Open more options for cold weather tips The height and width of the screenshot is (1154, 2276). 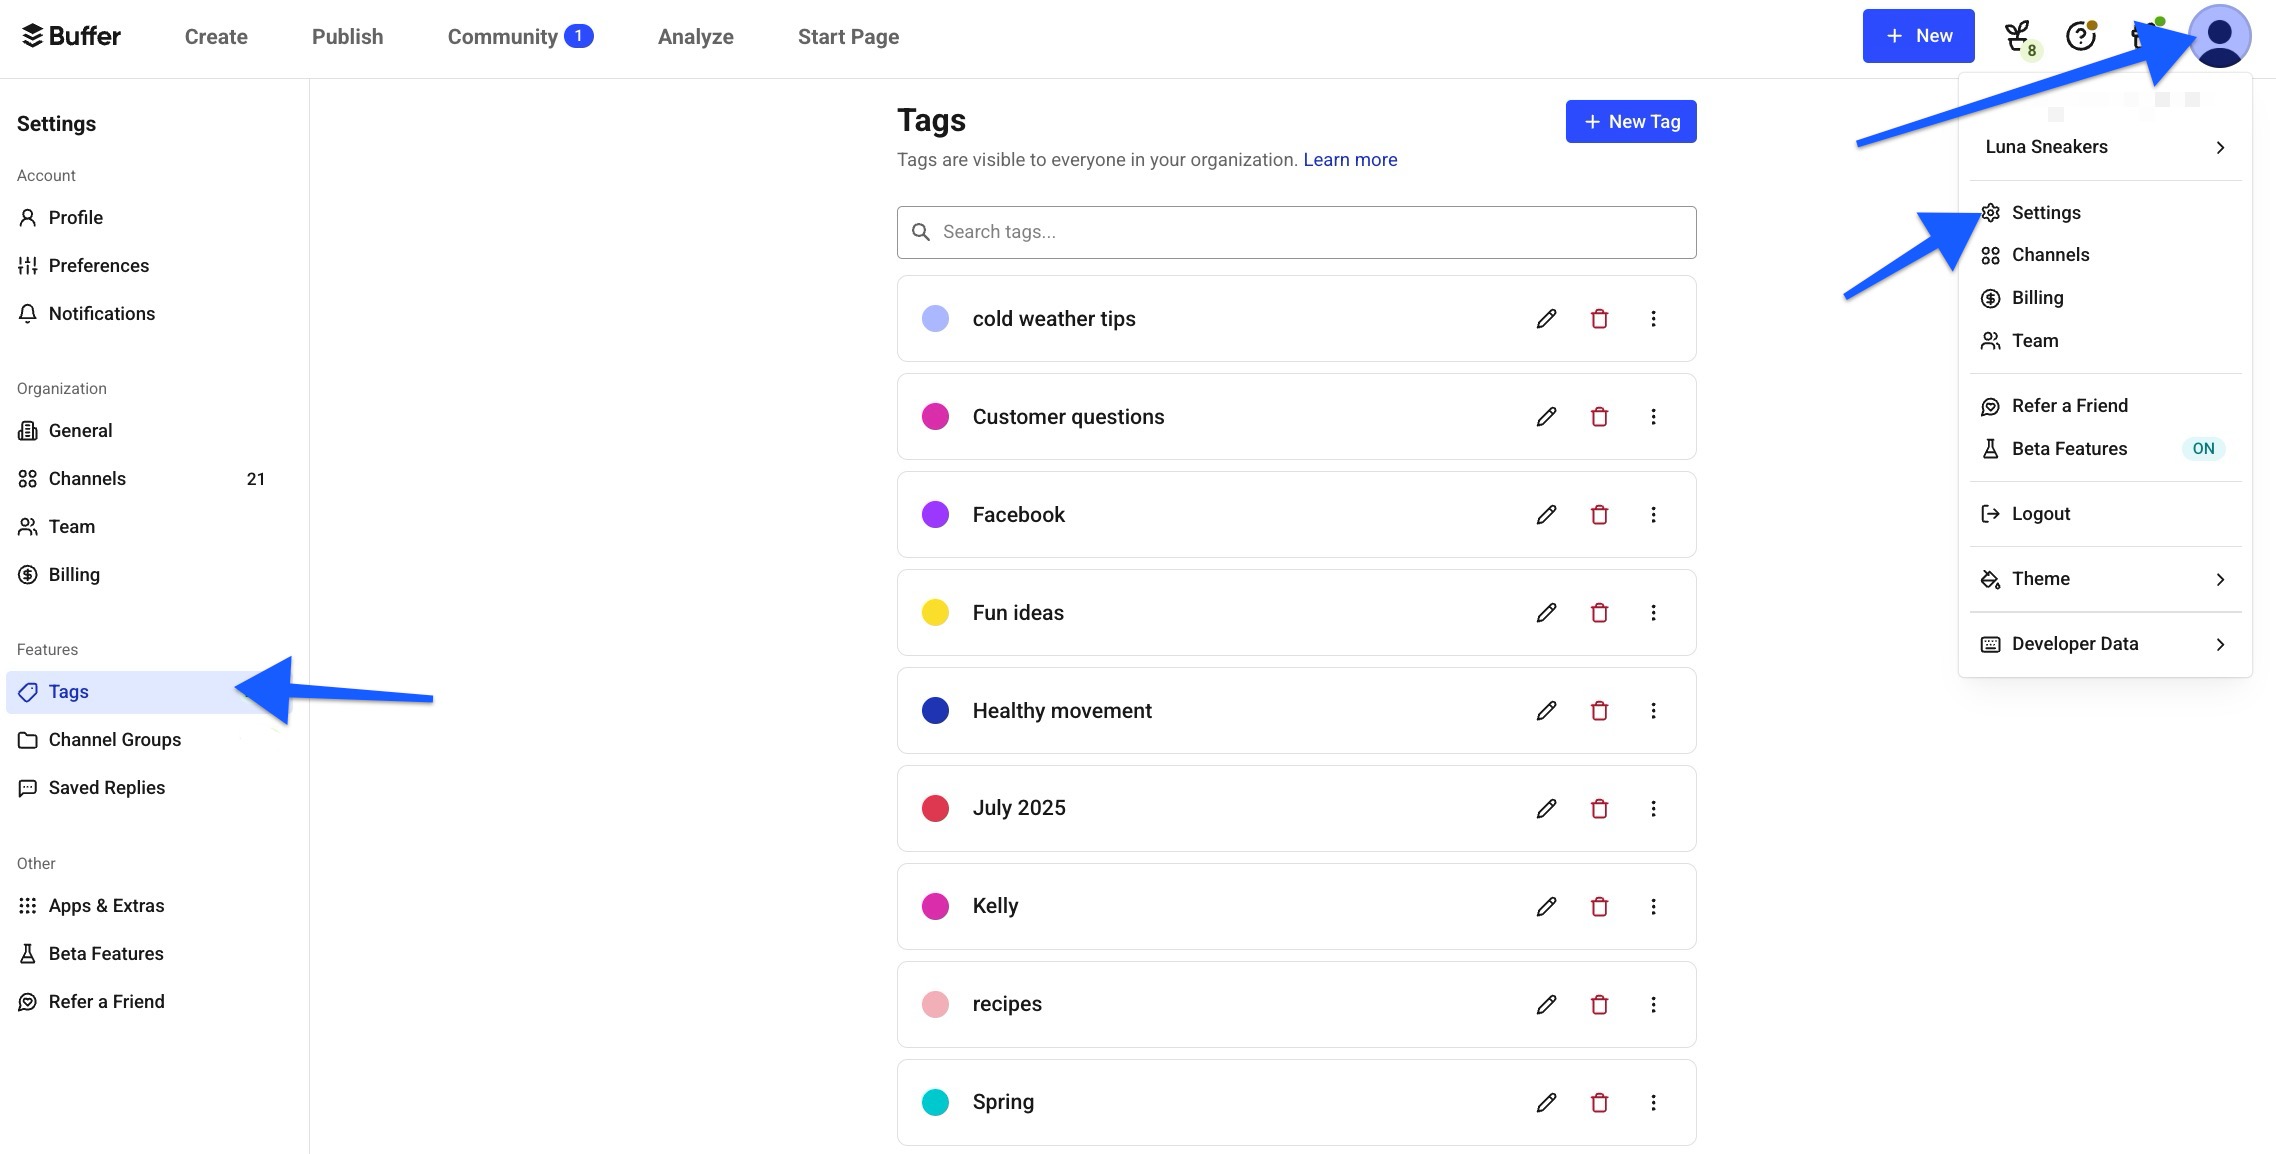(x=1653, y=318)
